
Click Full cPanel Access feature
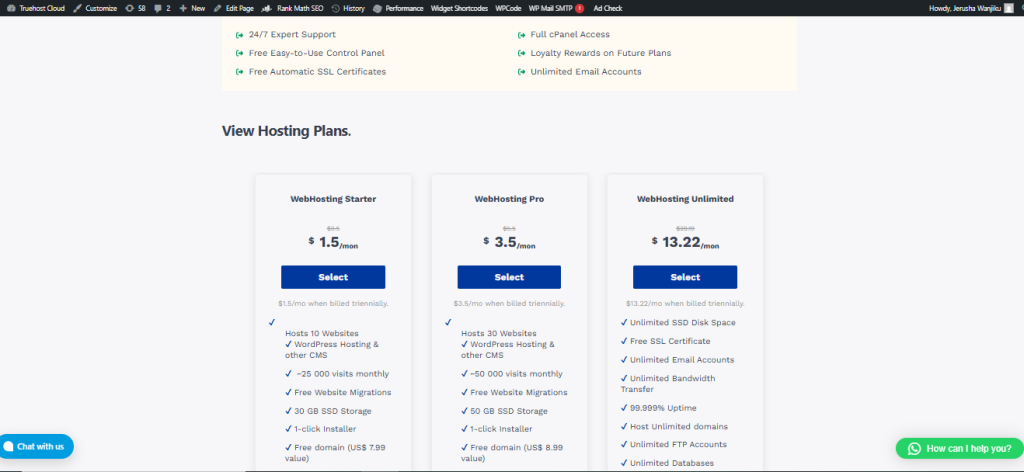(570, 35)
